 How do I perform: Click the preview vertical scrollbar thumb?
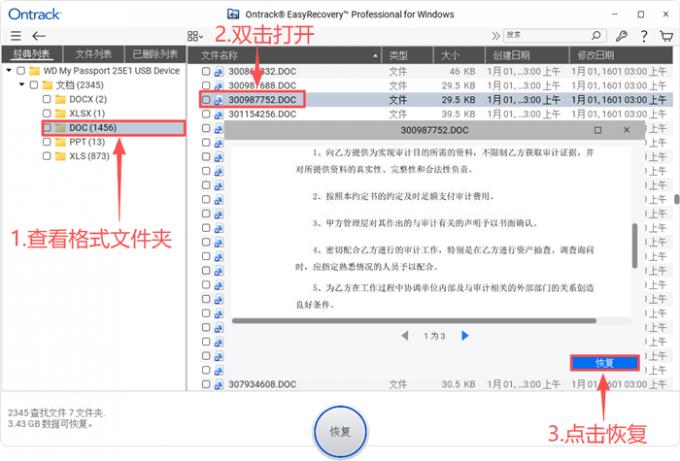click(634, 246)
